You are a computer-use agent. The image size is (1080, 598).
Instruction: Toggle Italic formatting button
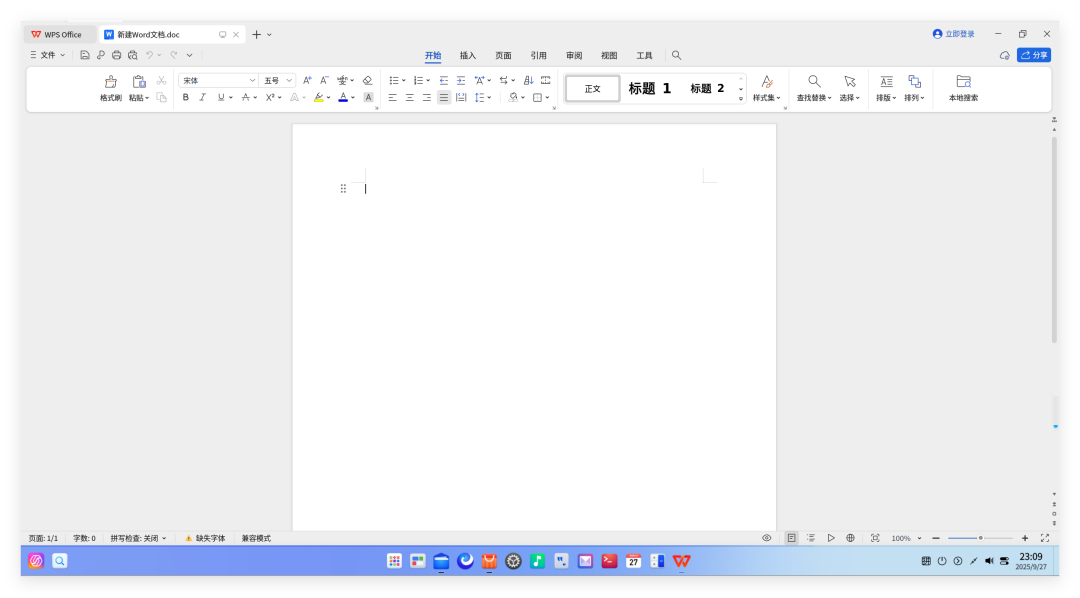point(202,97)
